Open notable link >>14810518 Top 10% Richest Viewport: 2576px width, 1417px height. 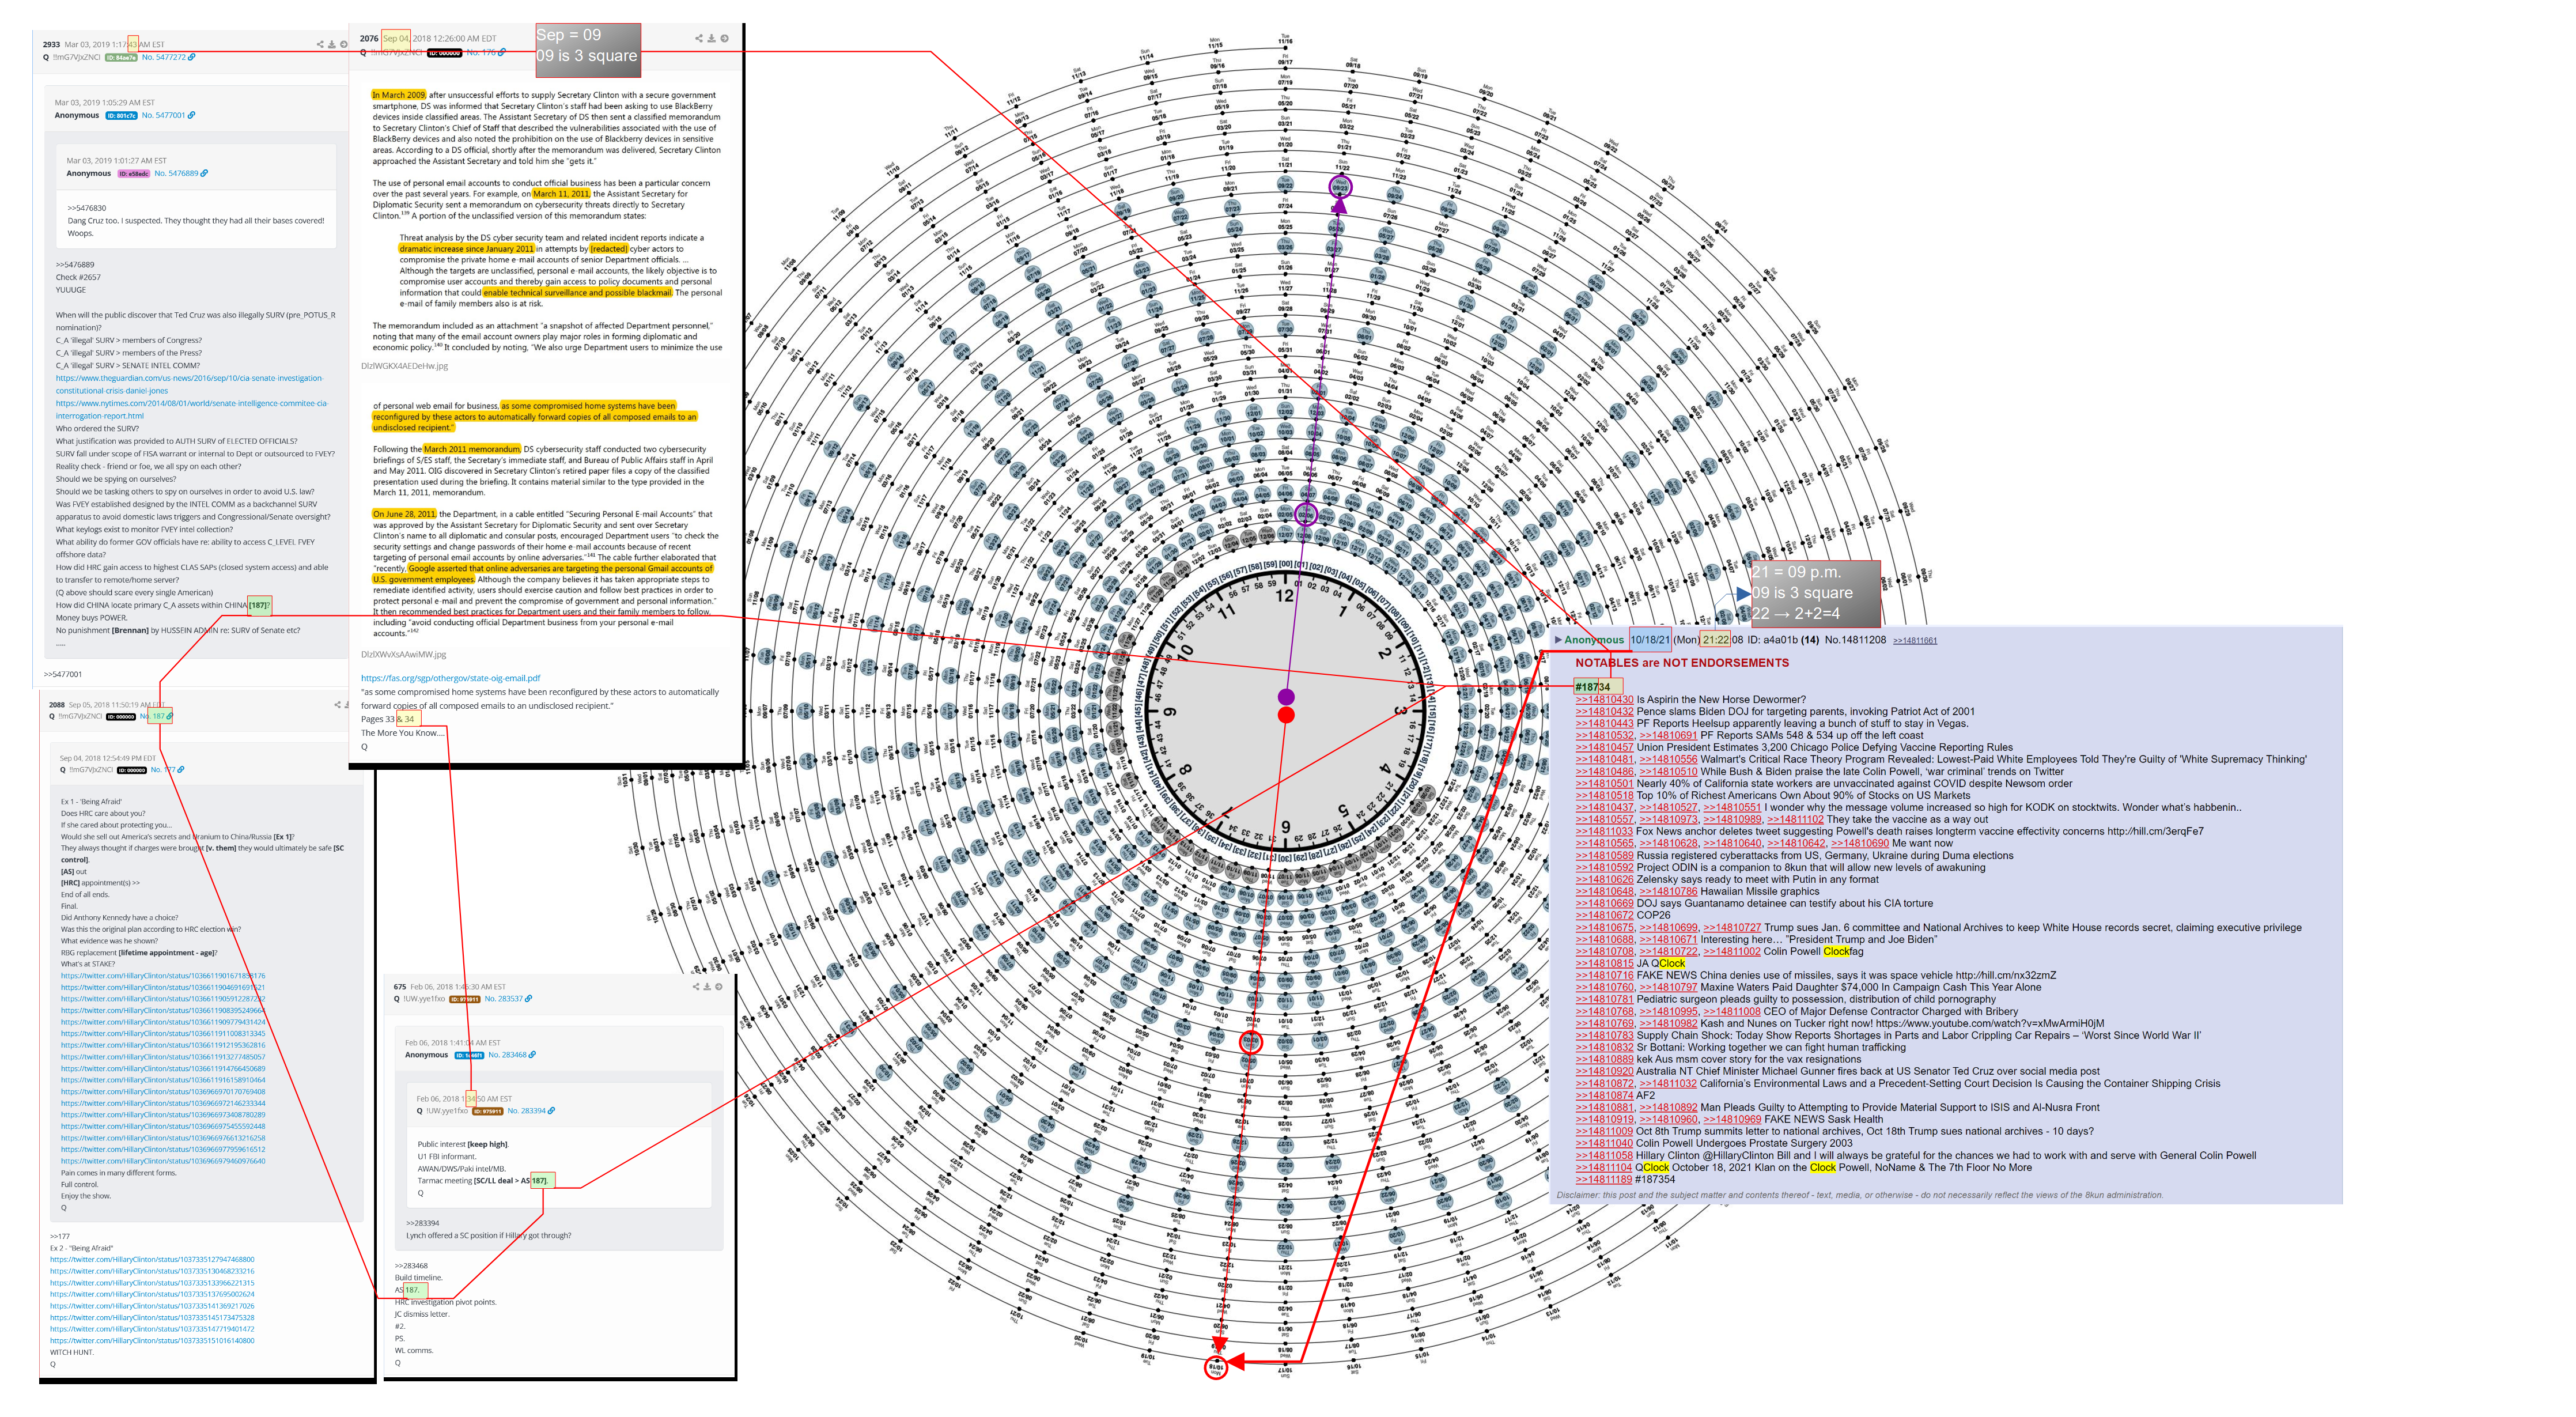pos(1604,795)
